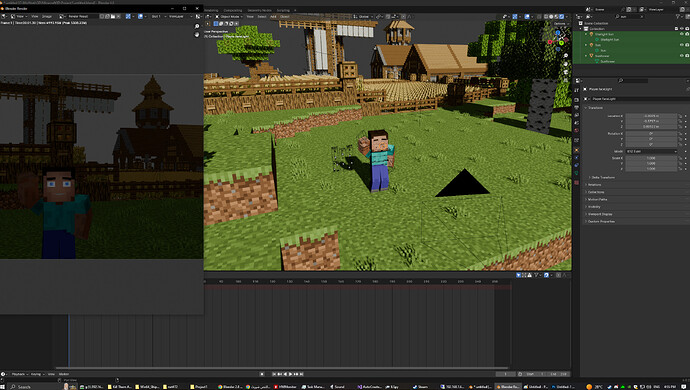The width and height of the screenshot is (690, 390).
Task: Switch to the Scripting workspace tab
Action: 283,10
